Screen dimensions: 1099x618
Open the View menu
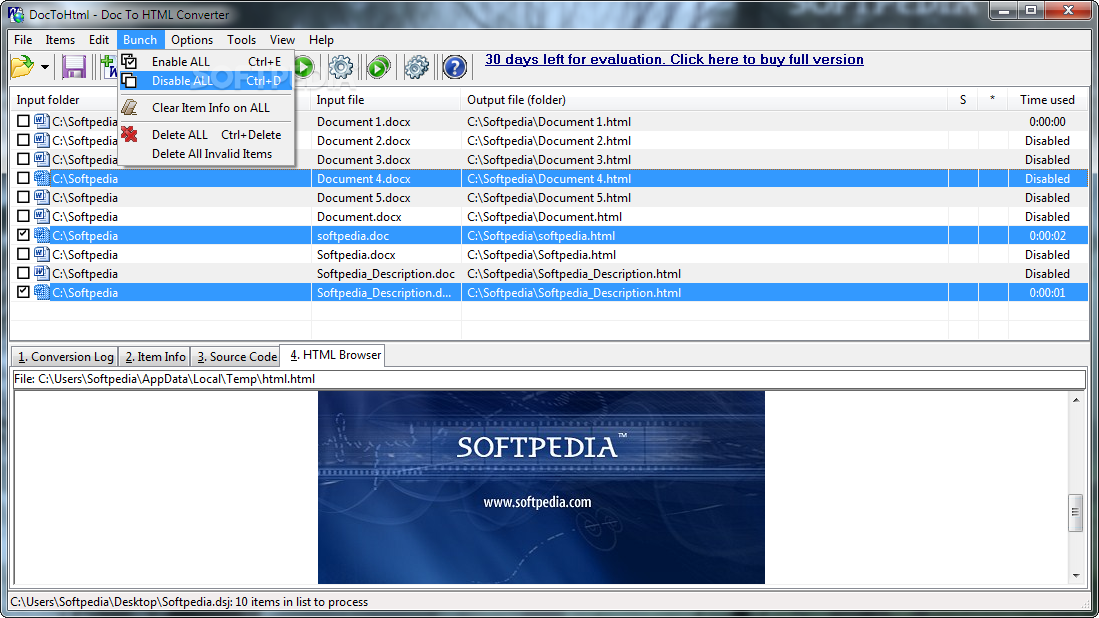(x=282, y=40)
